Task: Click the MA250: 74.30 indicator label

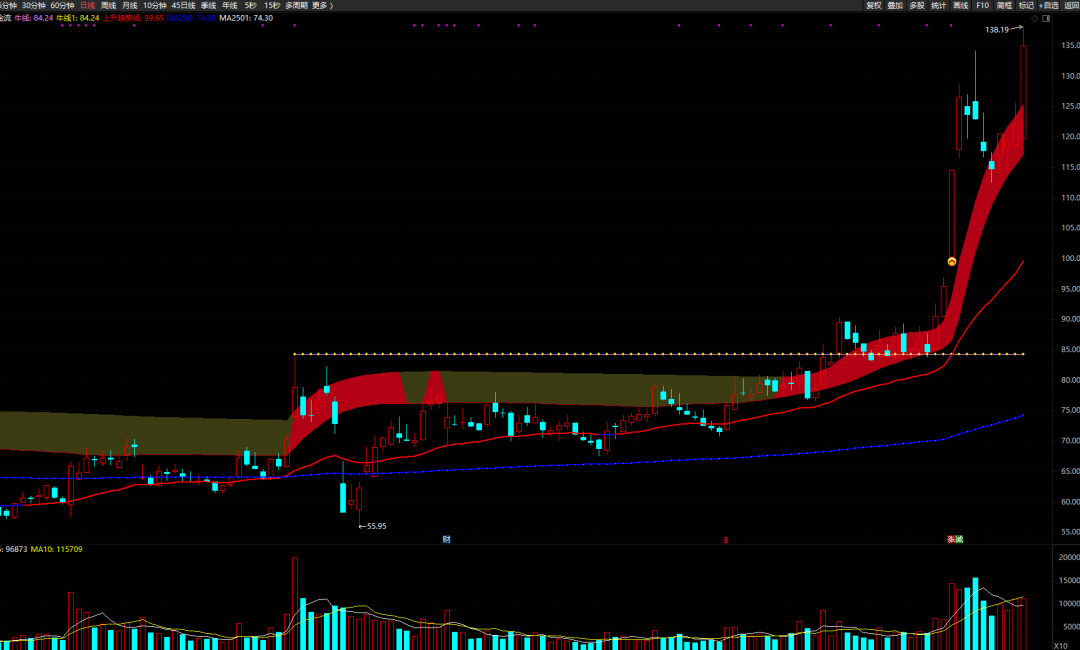Action: coord(191,18)
